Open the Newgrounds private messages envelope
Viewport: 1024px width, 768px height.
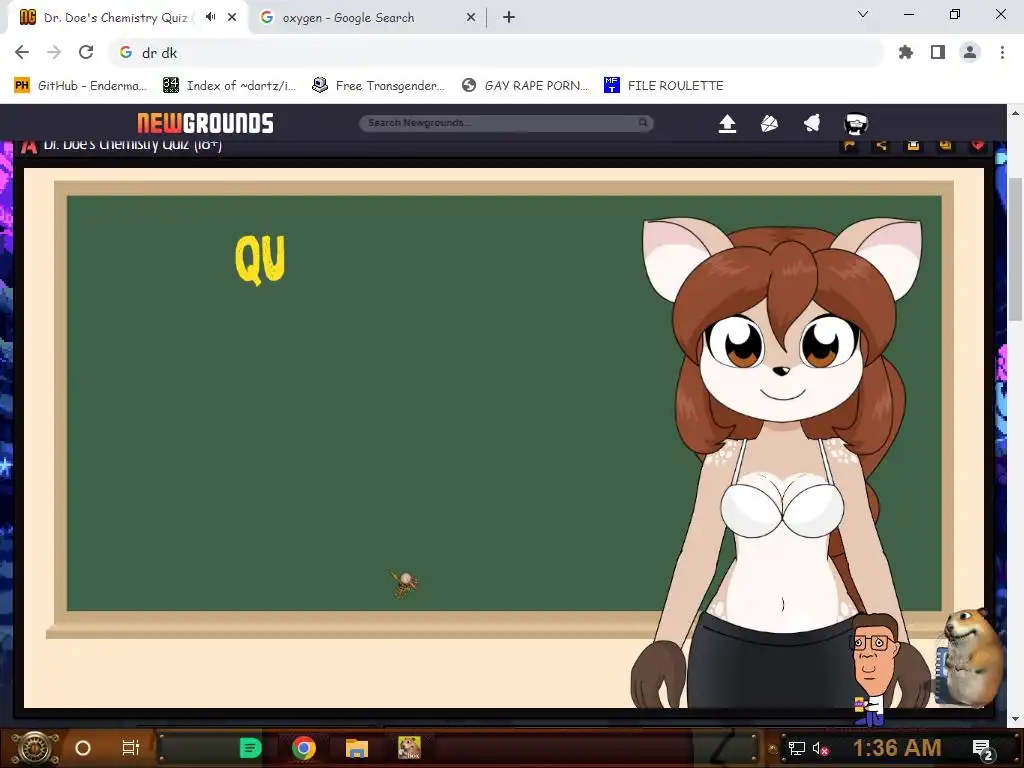(769, 123)
